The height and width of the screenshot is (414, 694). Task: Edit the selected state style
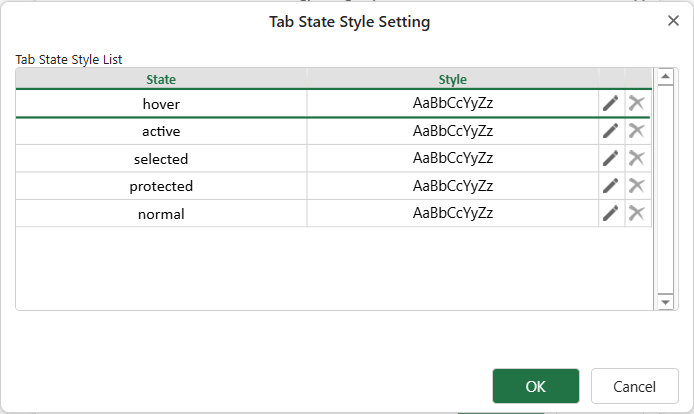pos(611,159)
